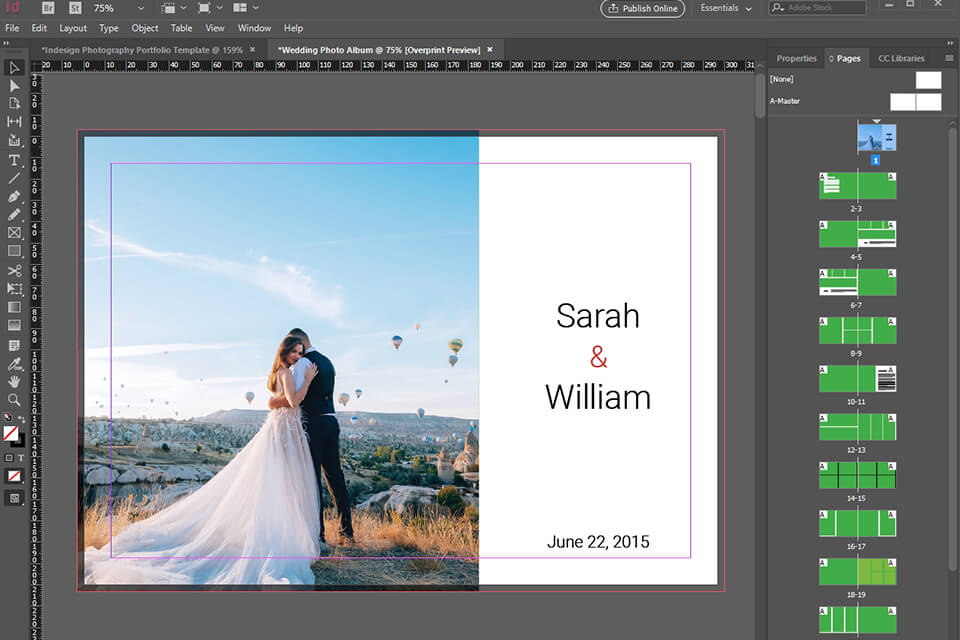Viewport: 960px width, 640px height.
Task: Open the Essentials workspace switcher
Action: point(724,8)
